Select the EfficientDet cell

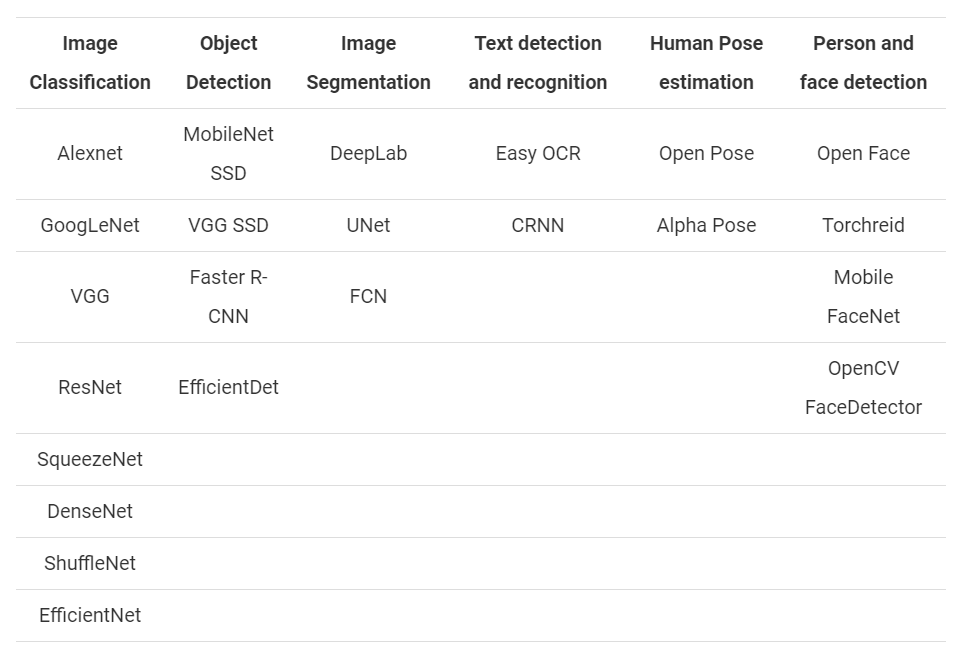click(x=228, y=387)
